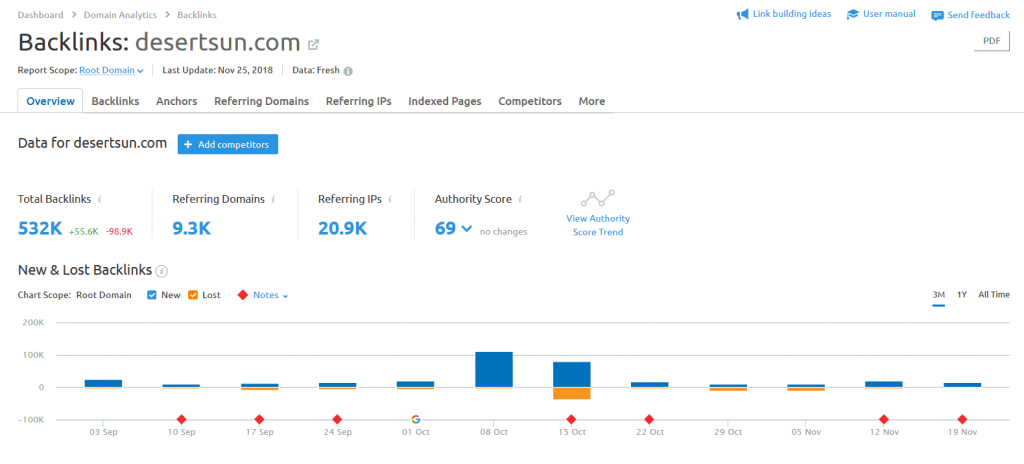Image resolution: width=1024 pixels, height=464 pixels.
Task: Open the Notes dropdown menu
Action: (270, 295)
